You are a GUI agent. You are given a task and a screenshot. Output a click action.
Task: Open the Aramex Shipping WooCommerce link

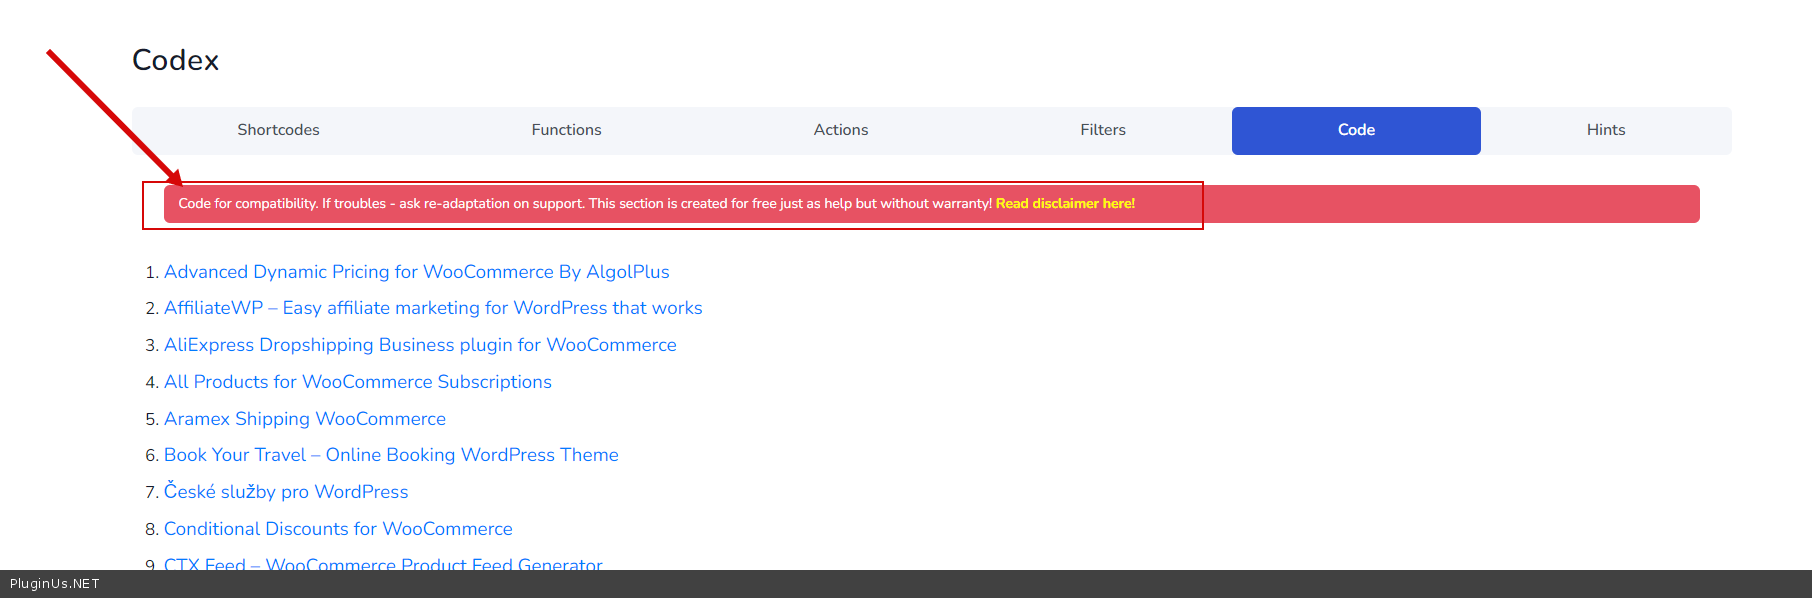pos(304,419)
